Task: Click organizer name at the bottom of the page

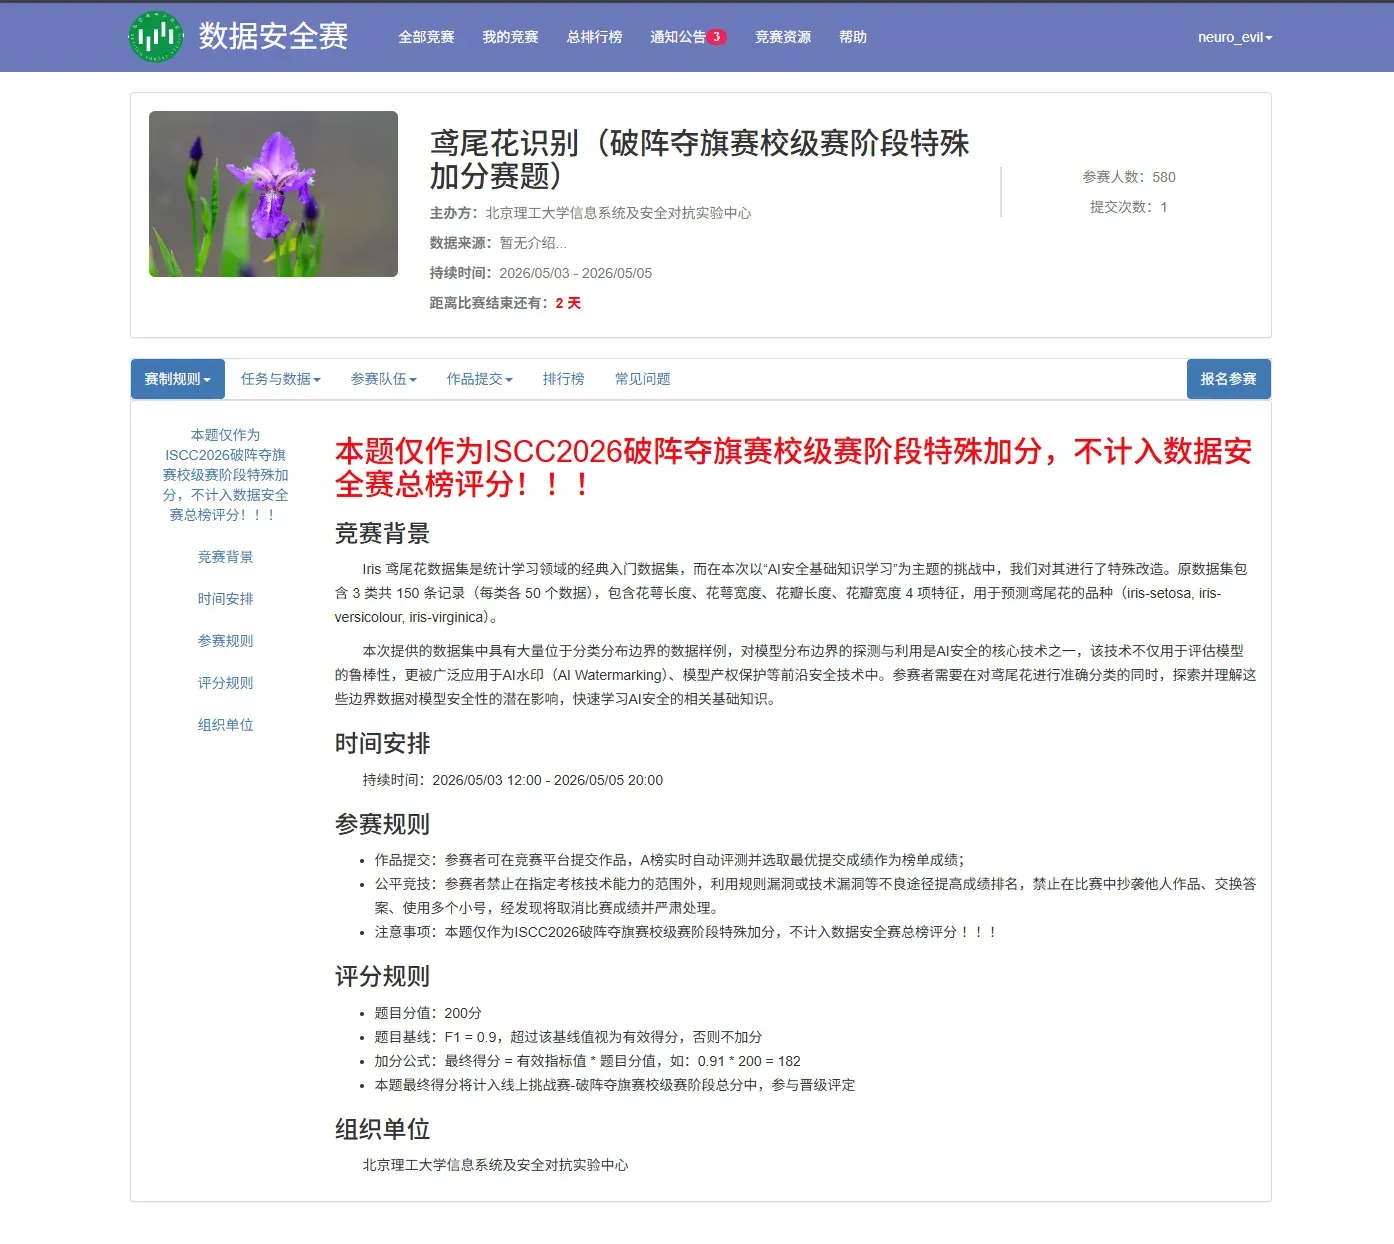Action: pyautogui.click(x=495, y=1165)
